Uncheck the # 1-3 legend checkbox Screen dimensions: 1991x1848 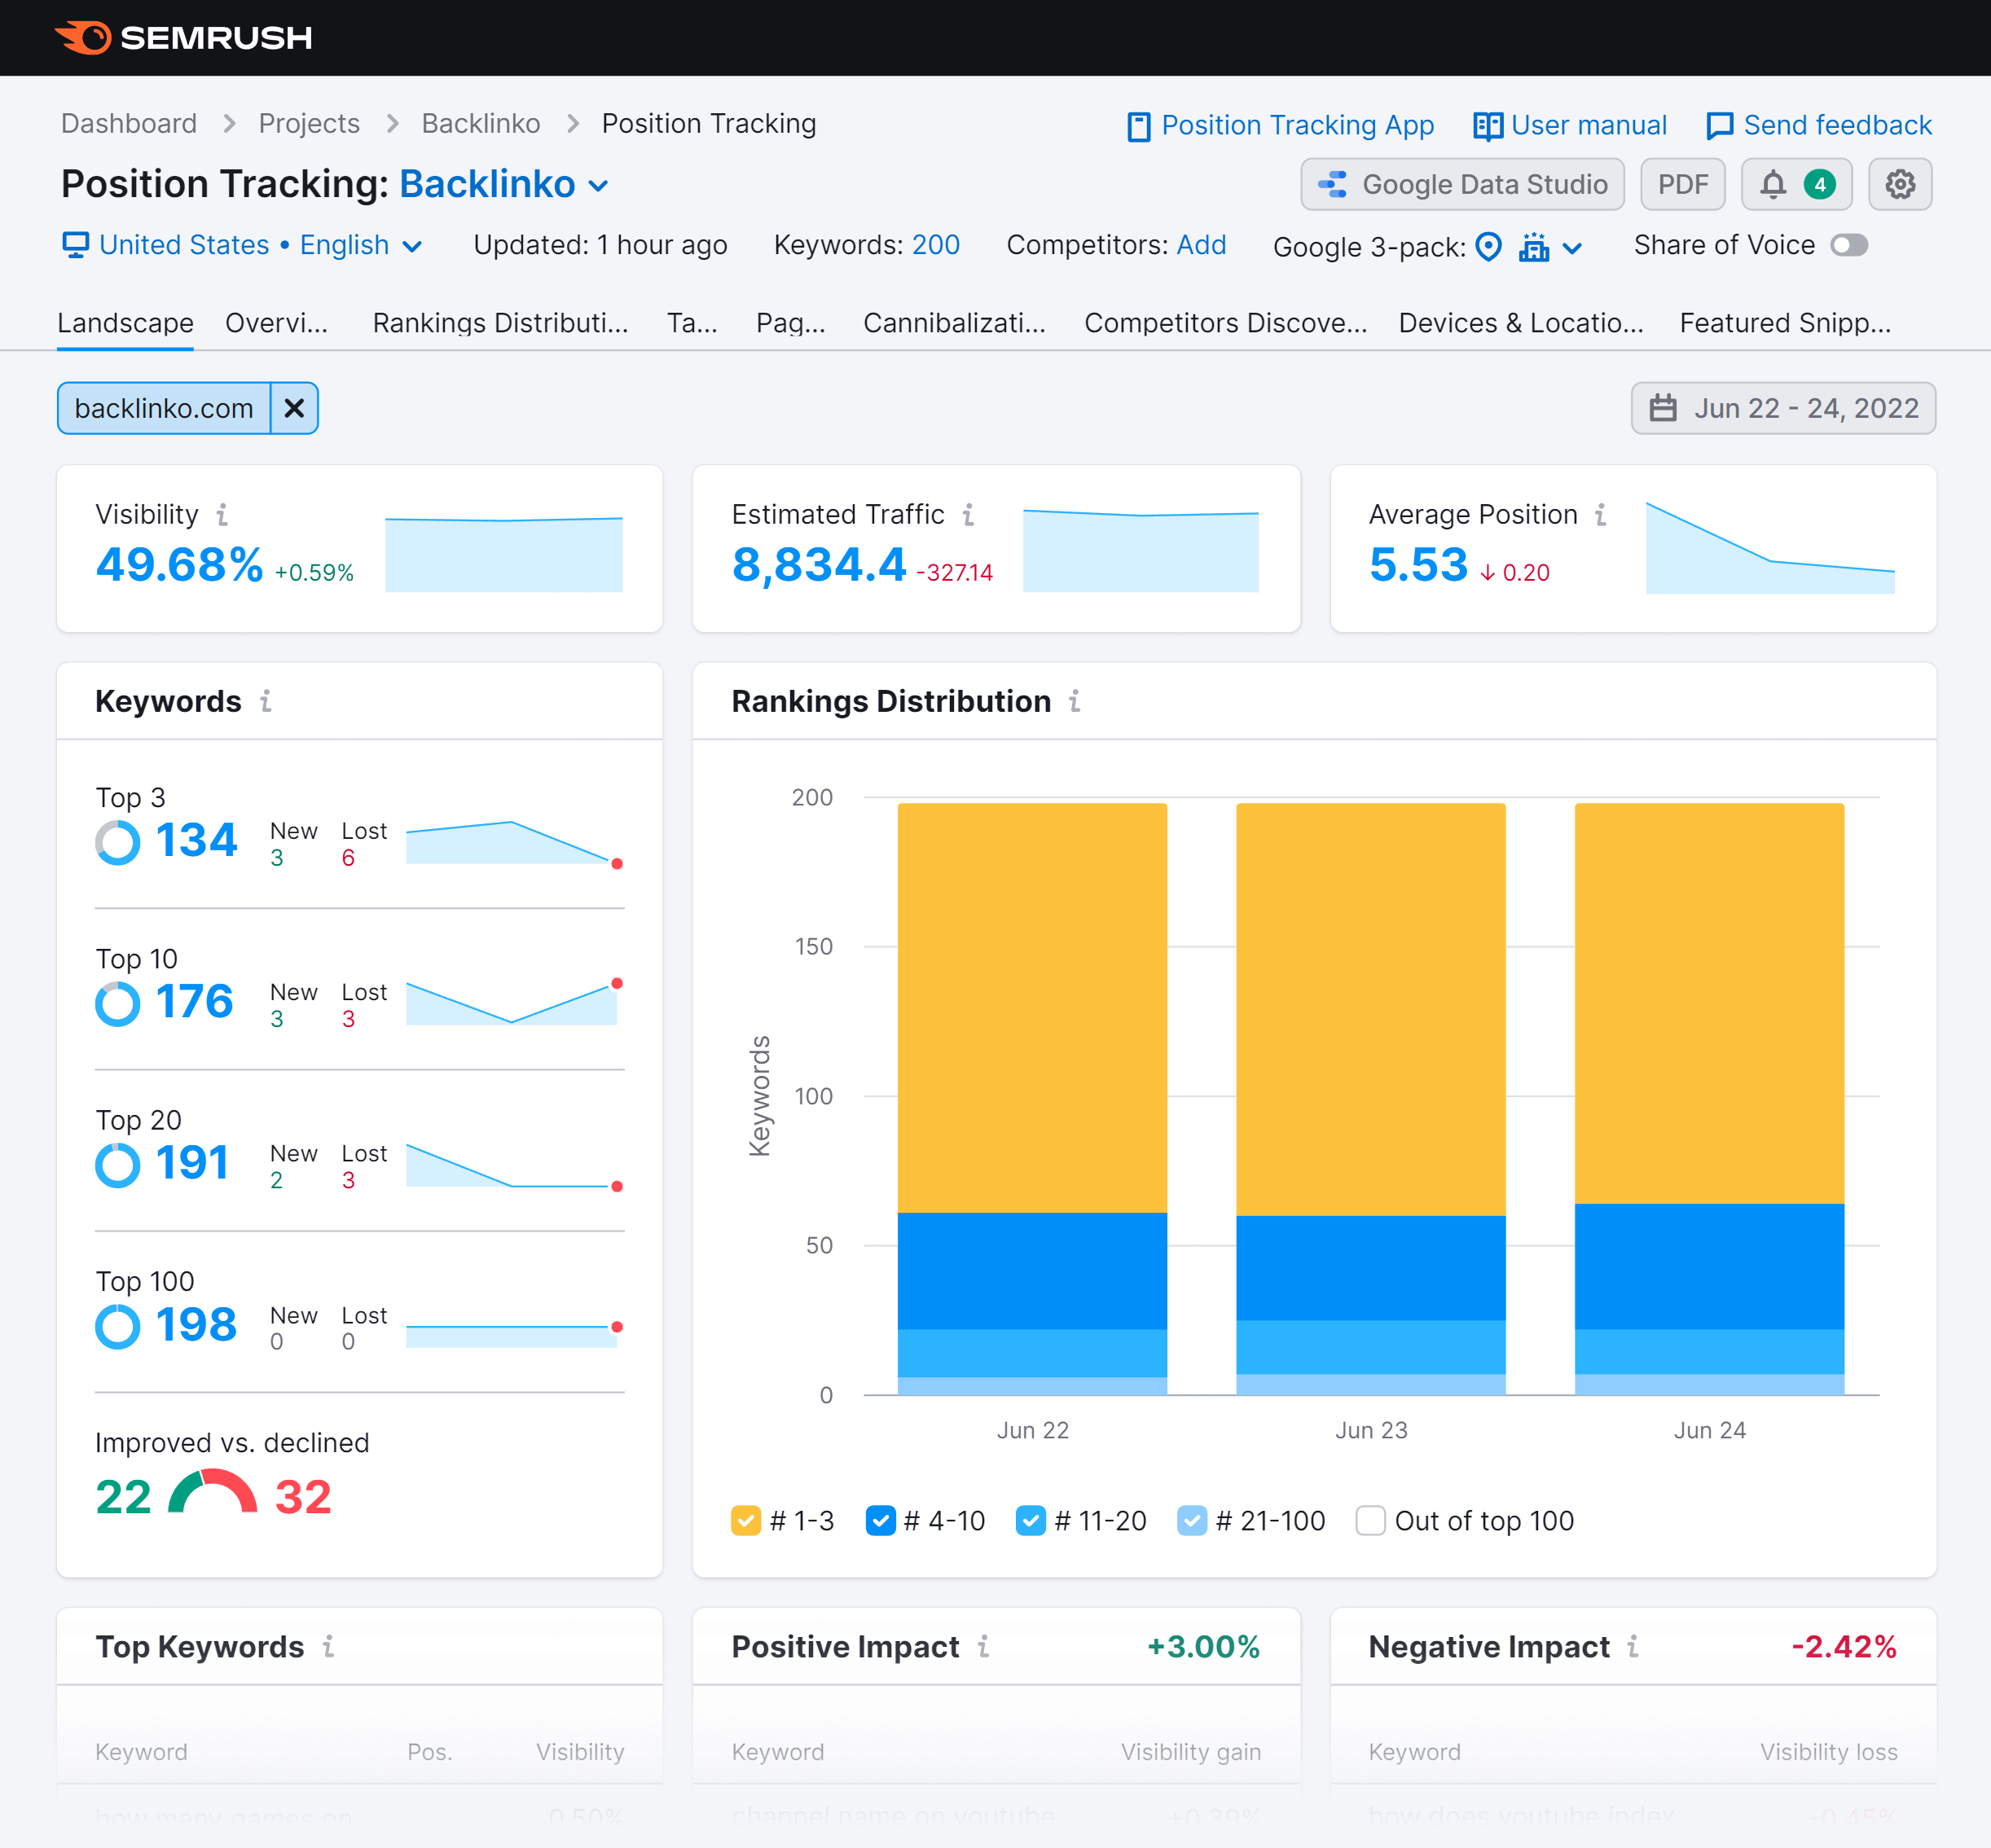coord(746,1521)
